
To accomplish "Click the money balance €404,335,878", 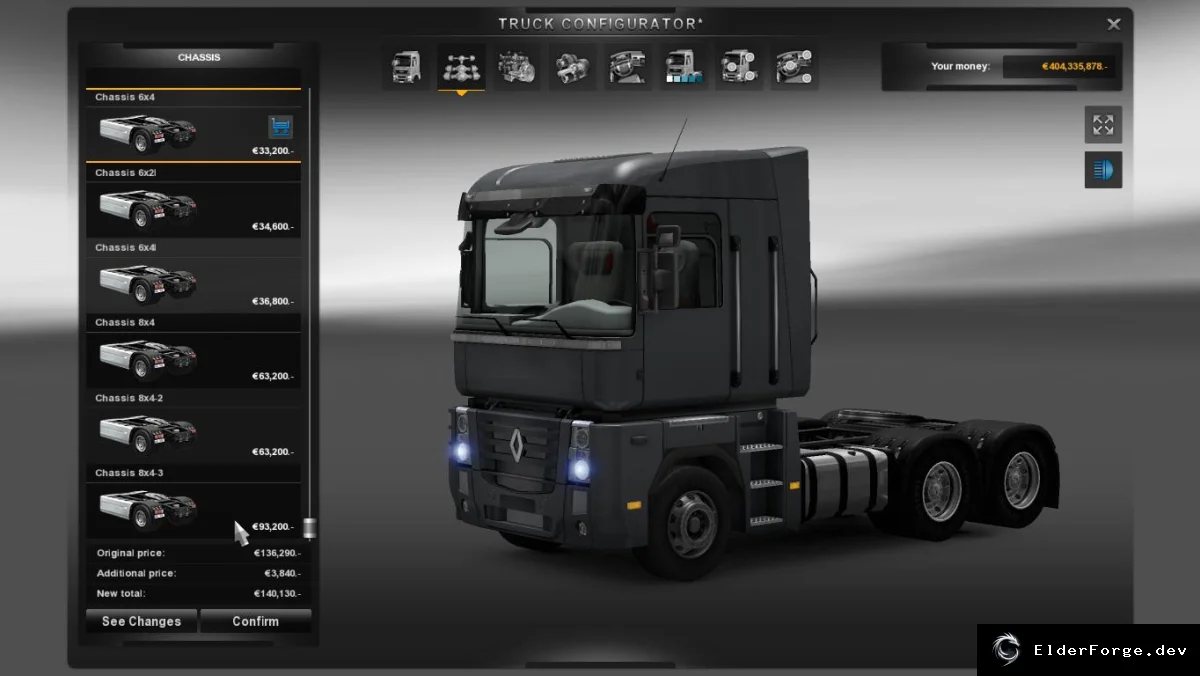I will click(1075, 66).
